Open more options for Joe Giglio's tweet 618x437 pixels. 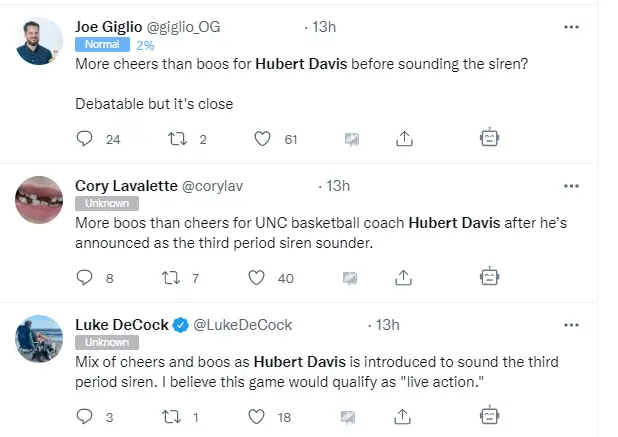click(571, 27)
